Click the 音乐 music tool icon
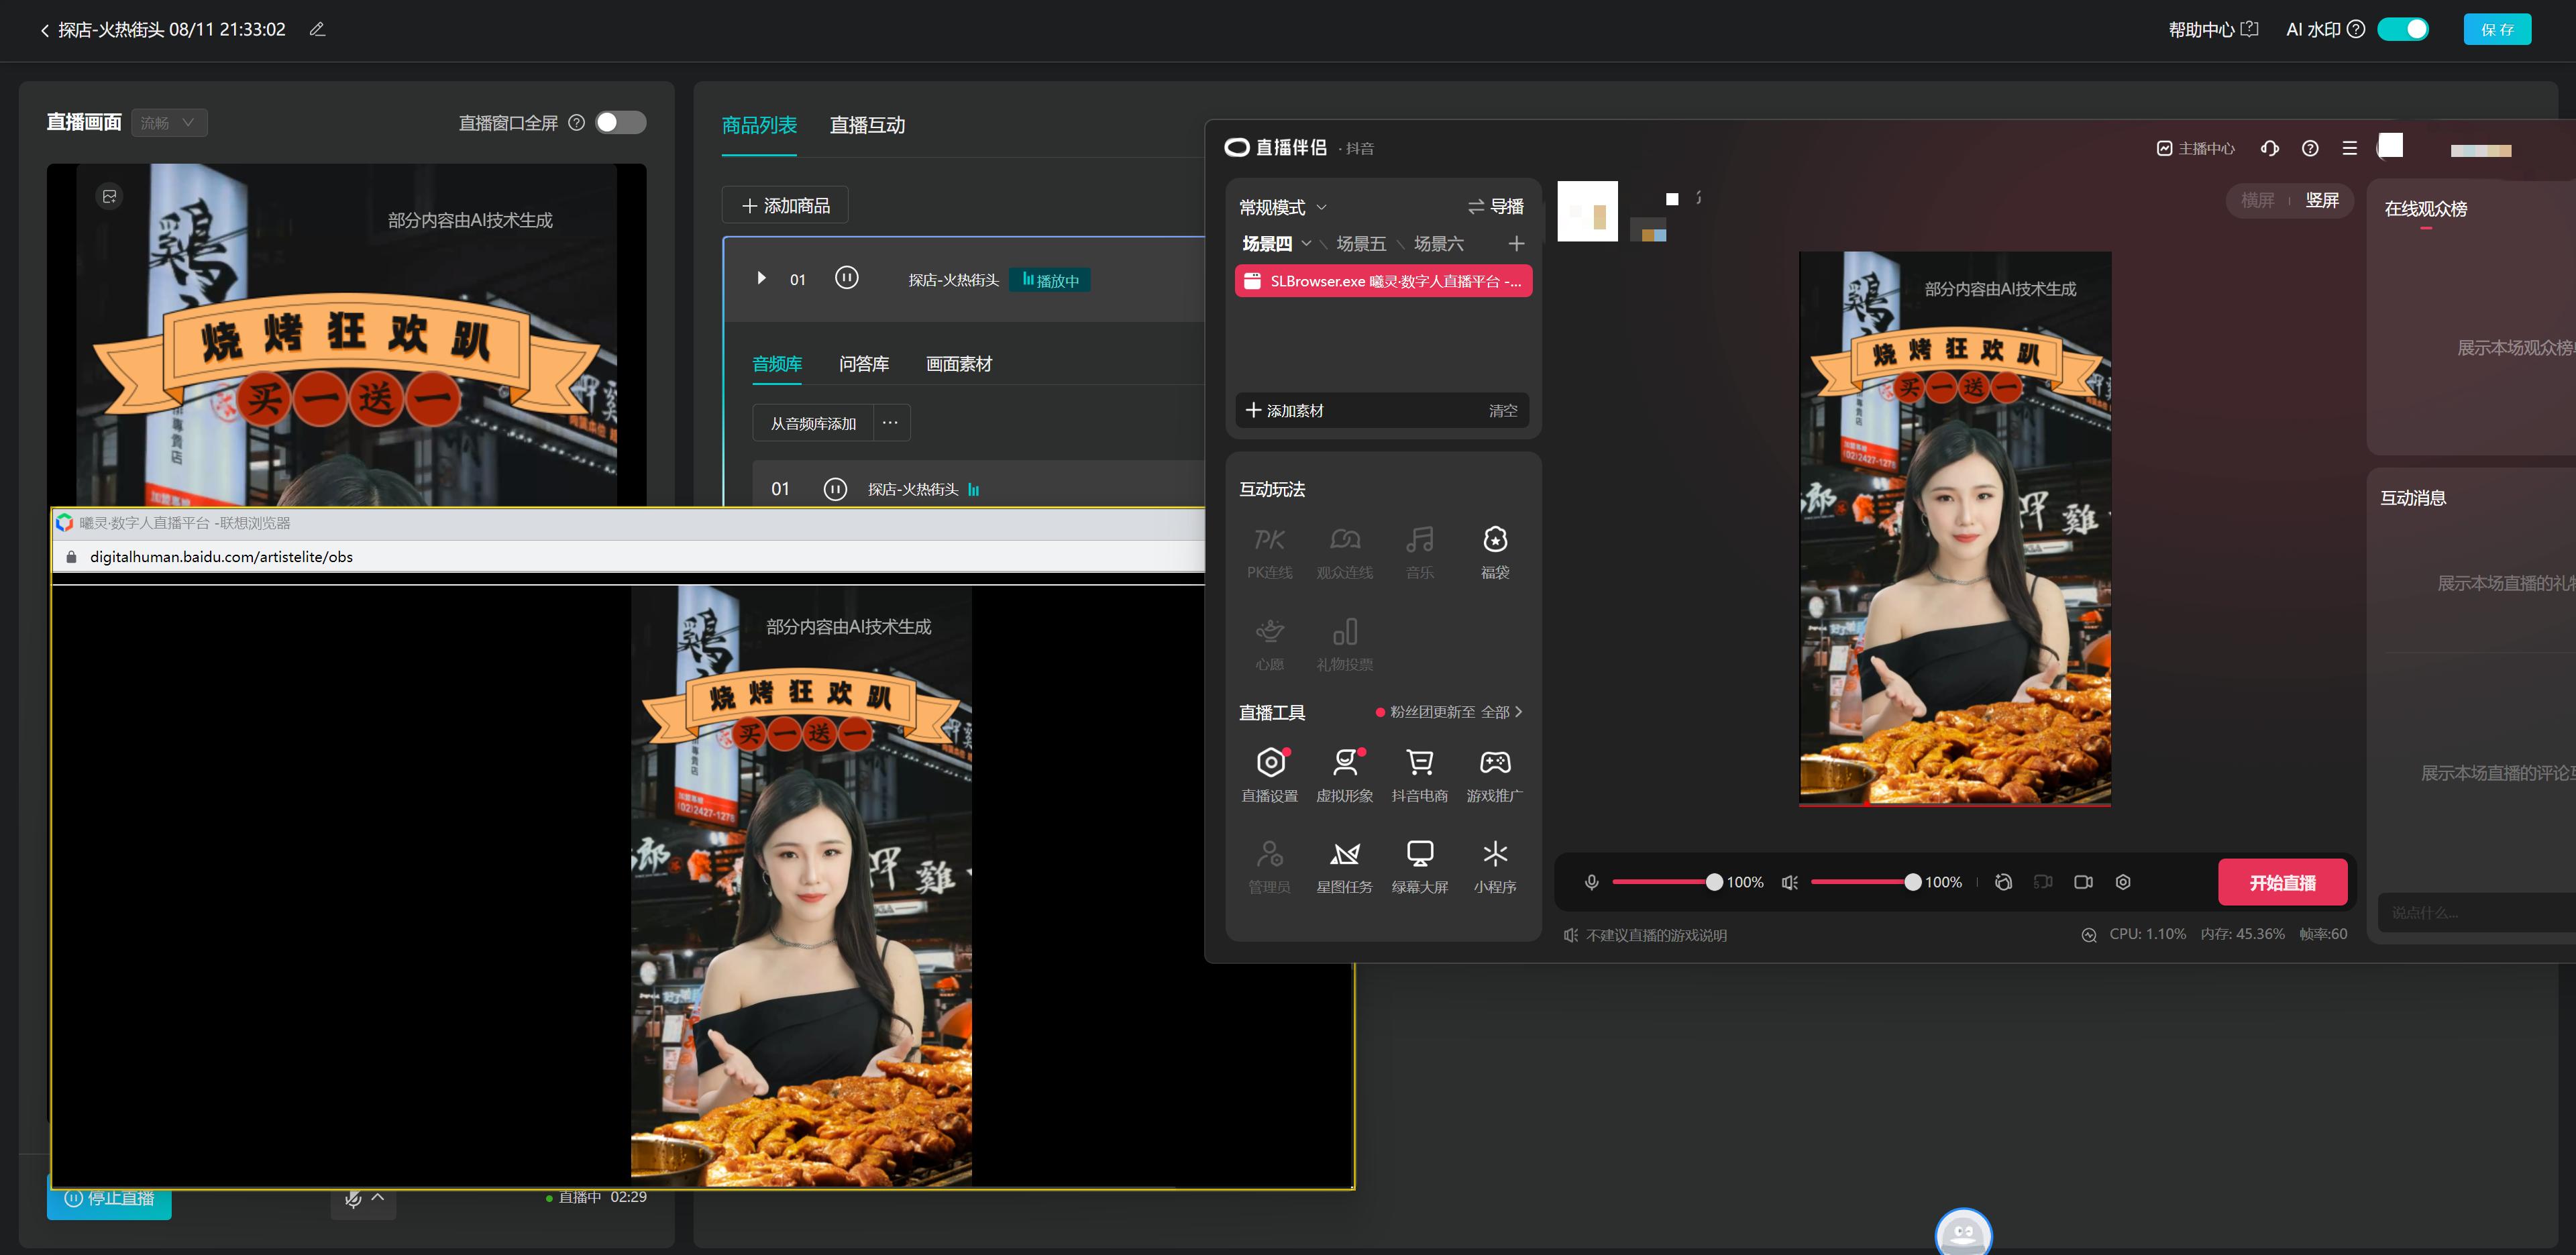The height and width of the screenshot is (1255, 2576). click(x=1416, y=550)
